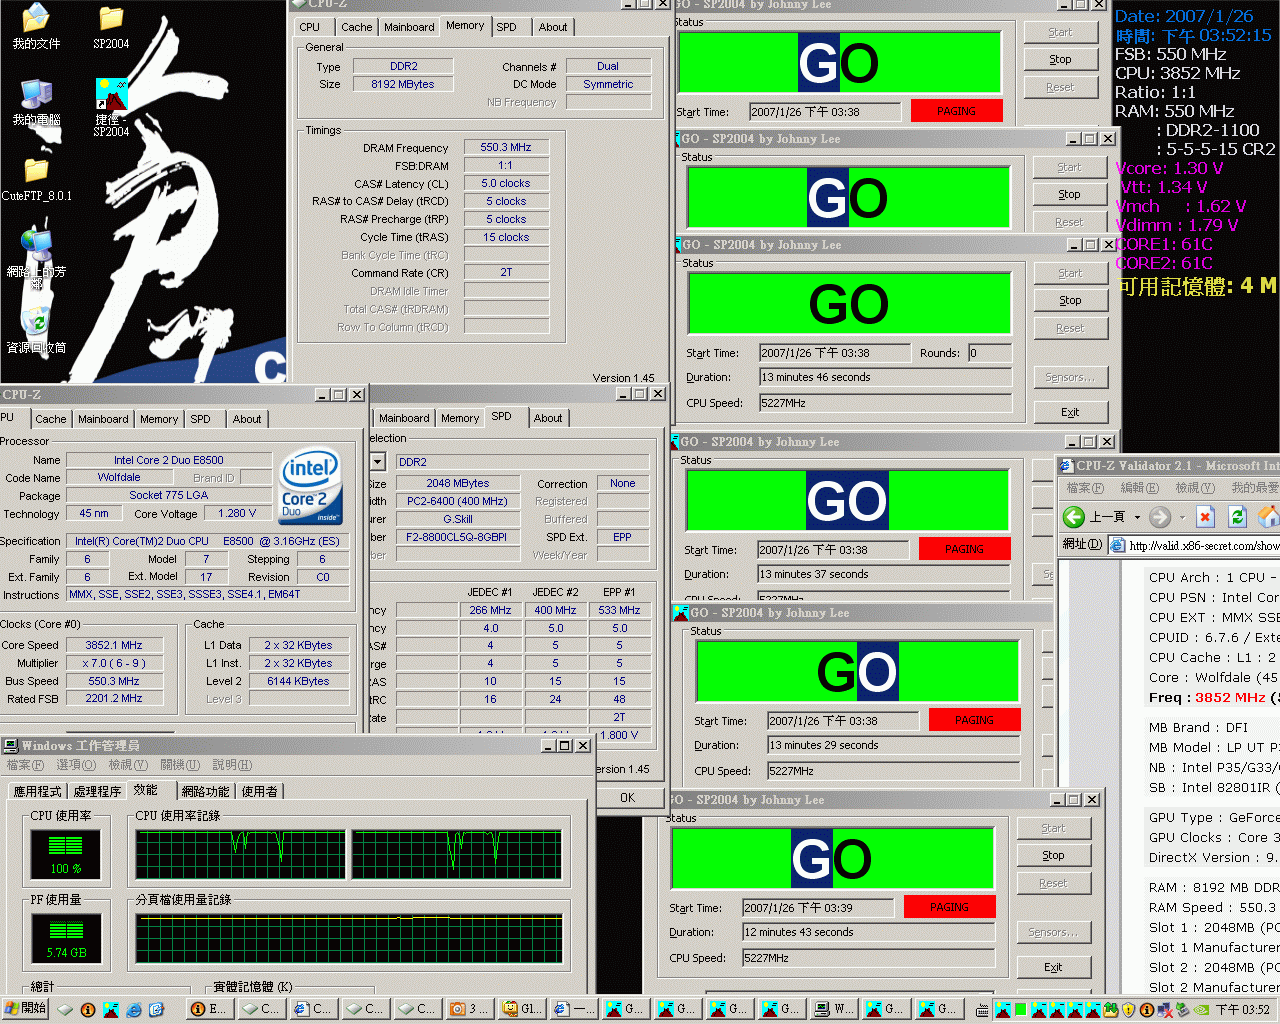Screen dimensions: 1280x1024
Task: Click the Internet Explorer quick launch icon
Action: coord(133,1009)
